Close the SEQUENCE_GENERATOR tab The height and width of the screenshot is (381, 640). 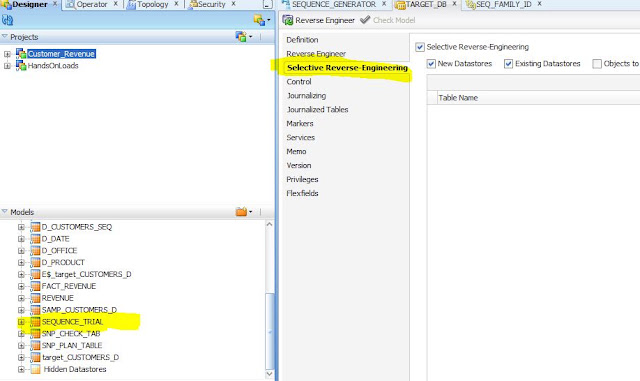click(384, 4)
